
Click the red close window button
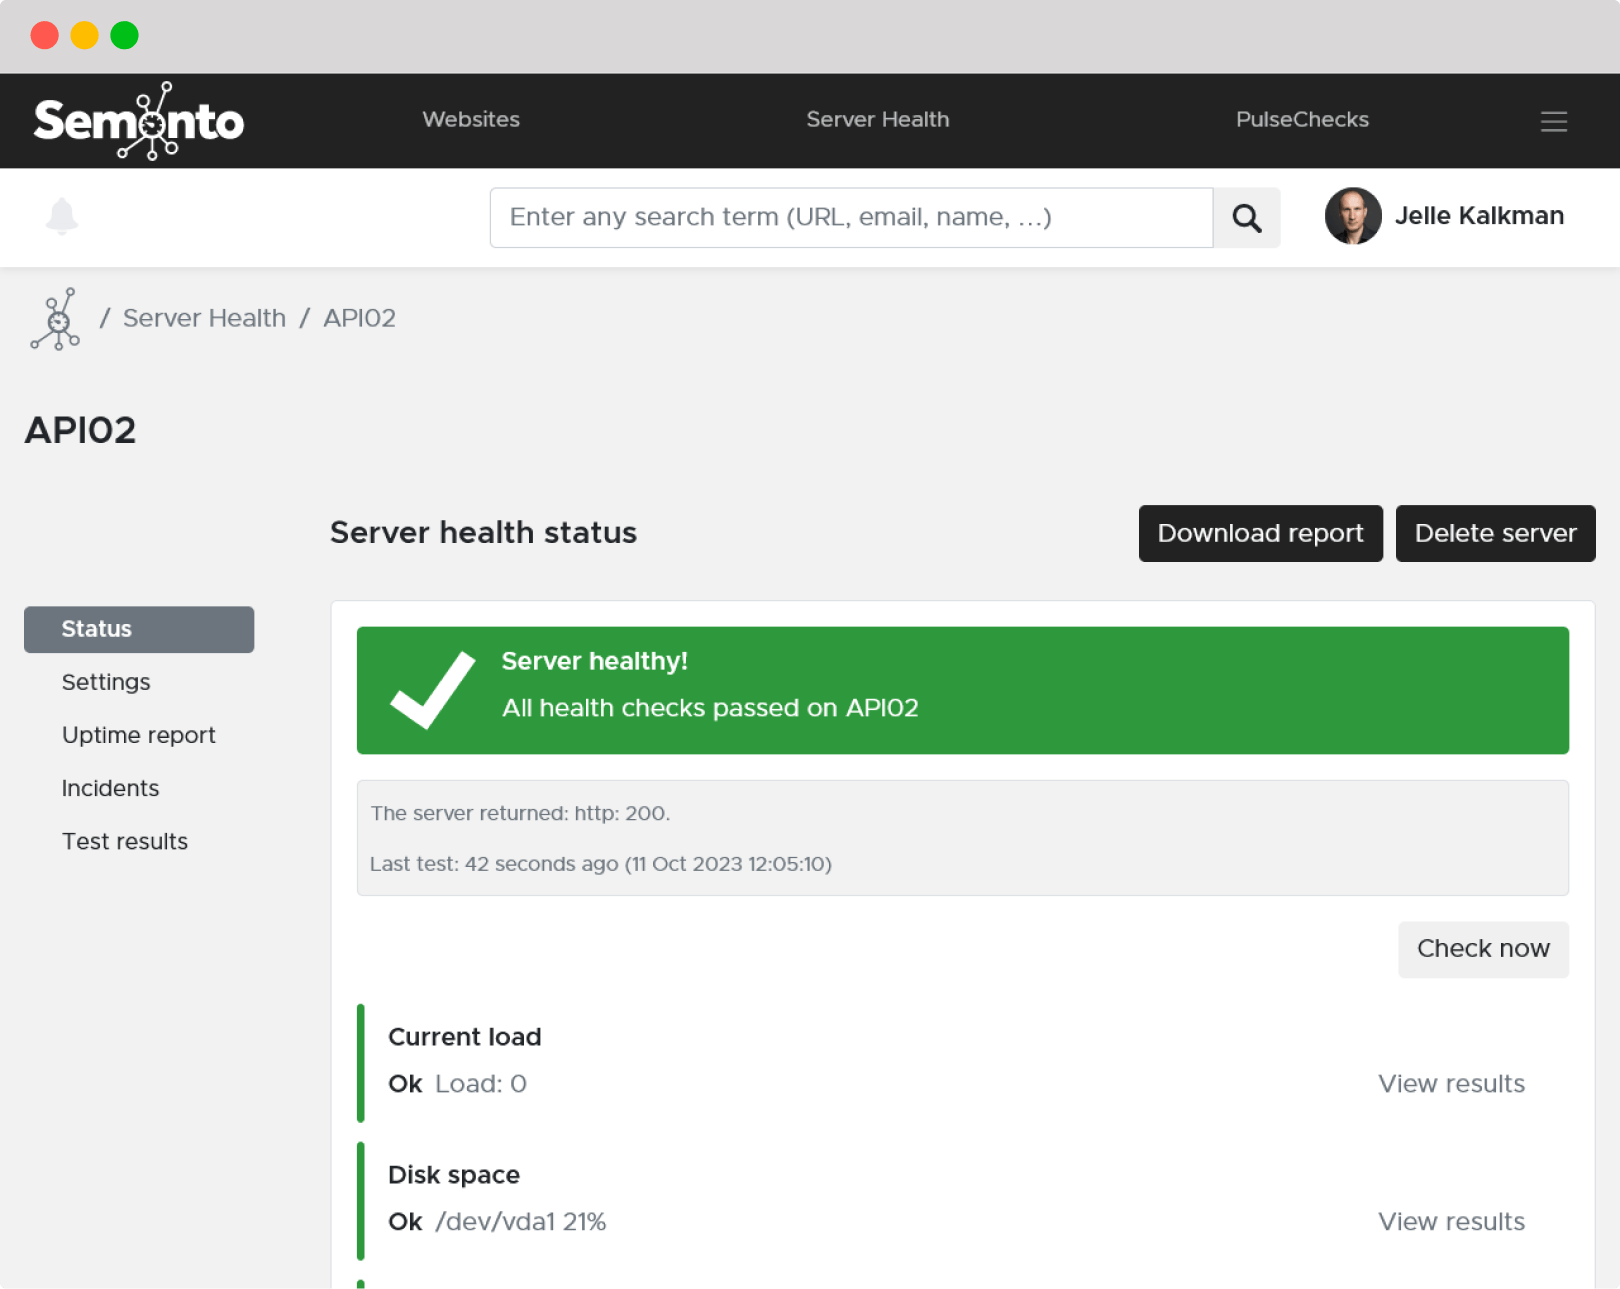(x=45, y=35)
